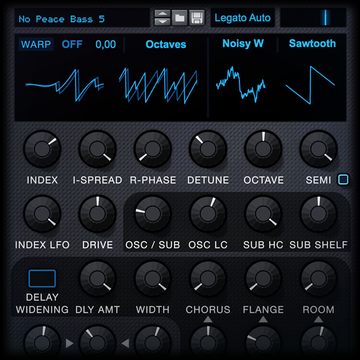
Task: Step presets with the up/down arrows
Action: click(x=162, y=18)
